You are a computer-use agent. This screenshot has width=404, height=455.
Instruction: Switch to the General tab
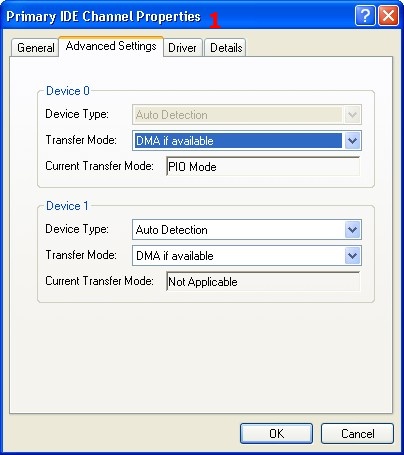35,47
